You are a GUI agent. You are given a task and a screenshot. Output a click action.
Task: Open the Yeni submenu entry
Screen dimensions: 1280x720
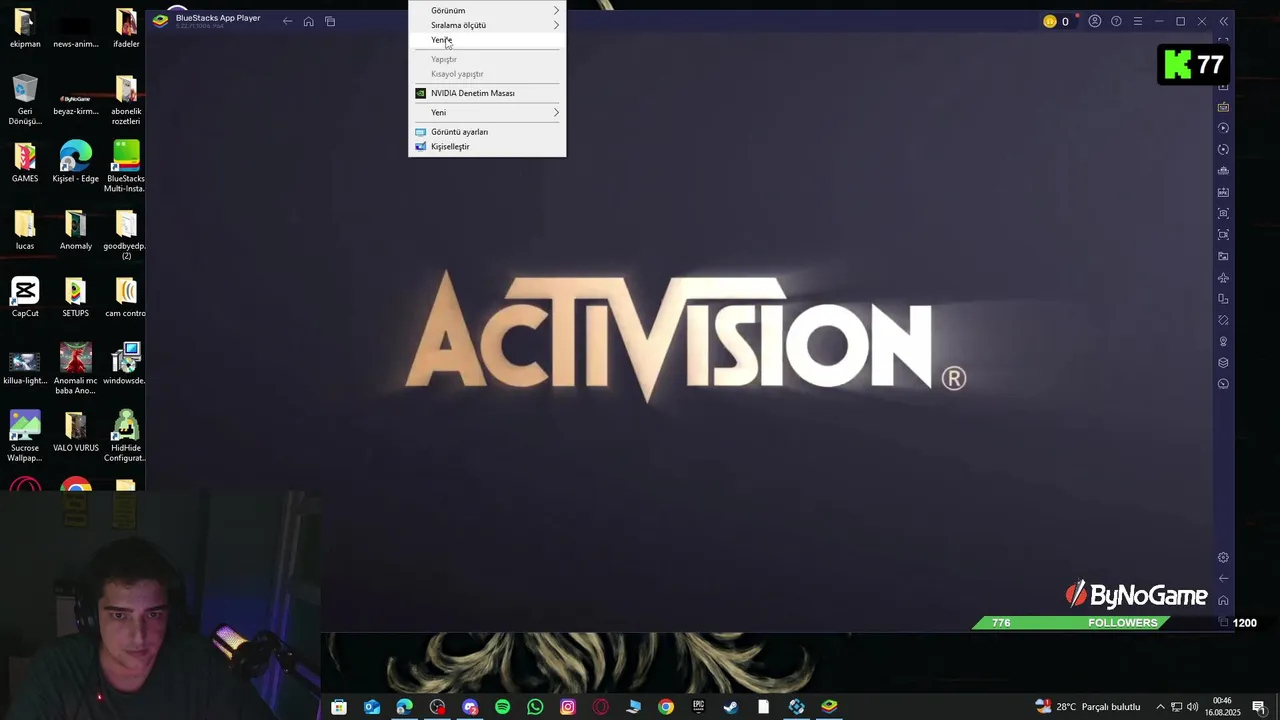click(487, 112)
